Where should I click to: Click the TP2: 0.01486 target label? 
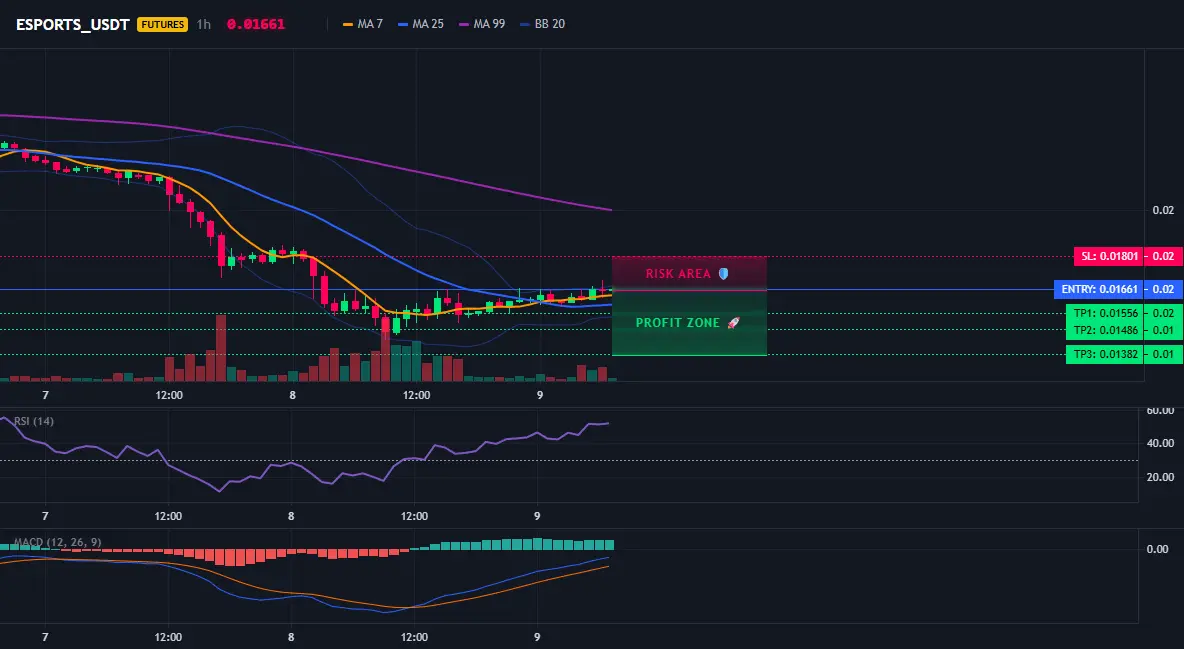pos(1105,330)
